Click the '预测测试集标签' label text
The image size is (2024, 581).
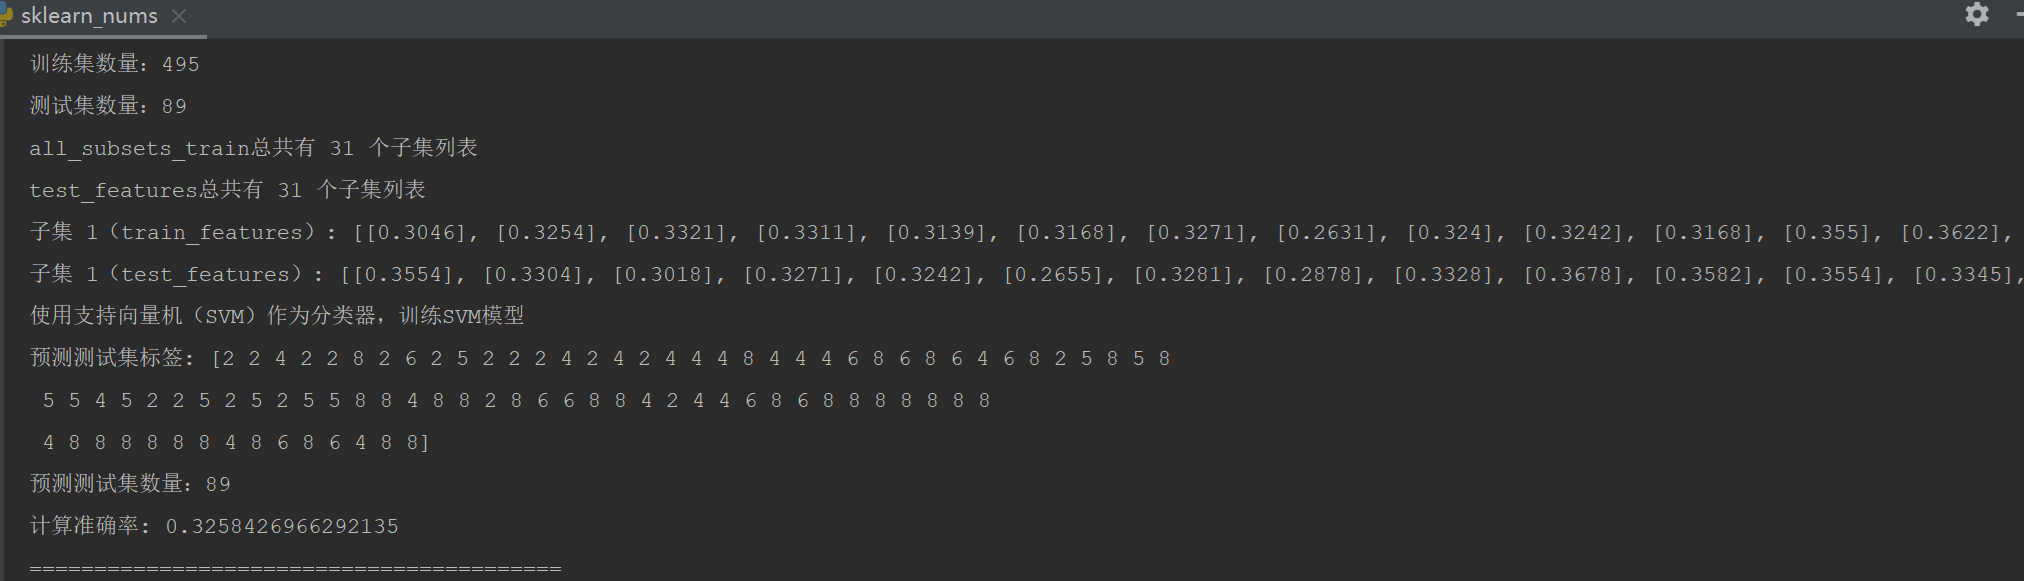(x=112, y=358)
